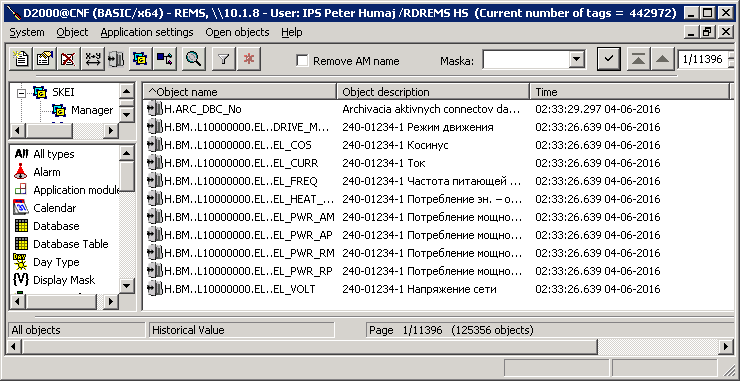The image size is (740, 381).
Task: Go to previous page arrow button
Action: point(663,59)
